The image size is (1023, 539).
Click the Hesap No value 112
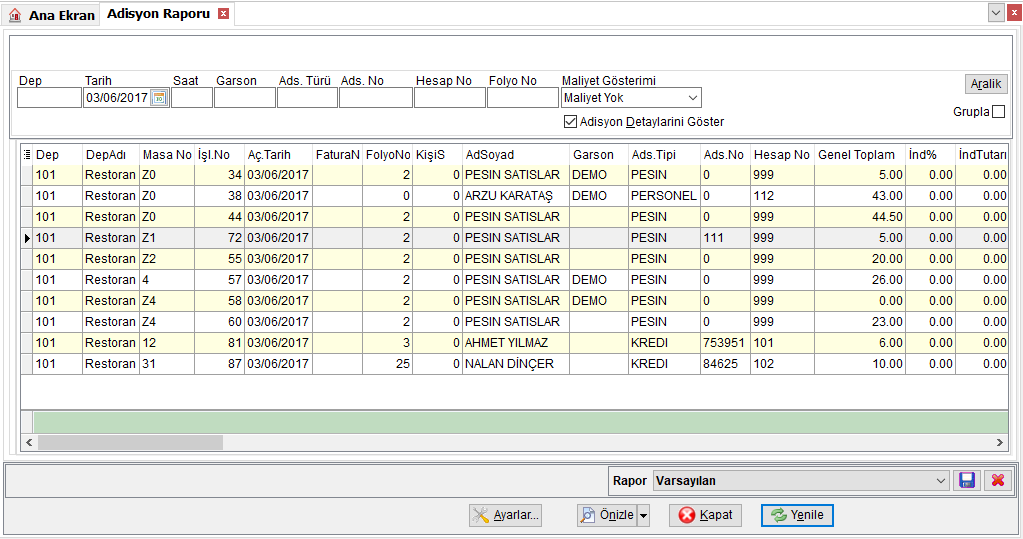(x=782, y=196)
